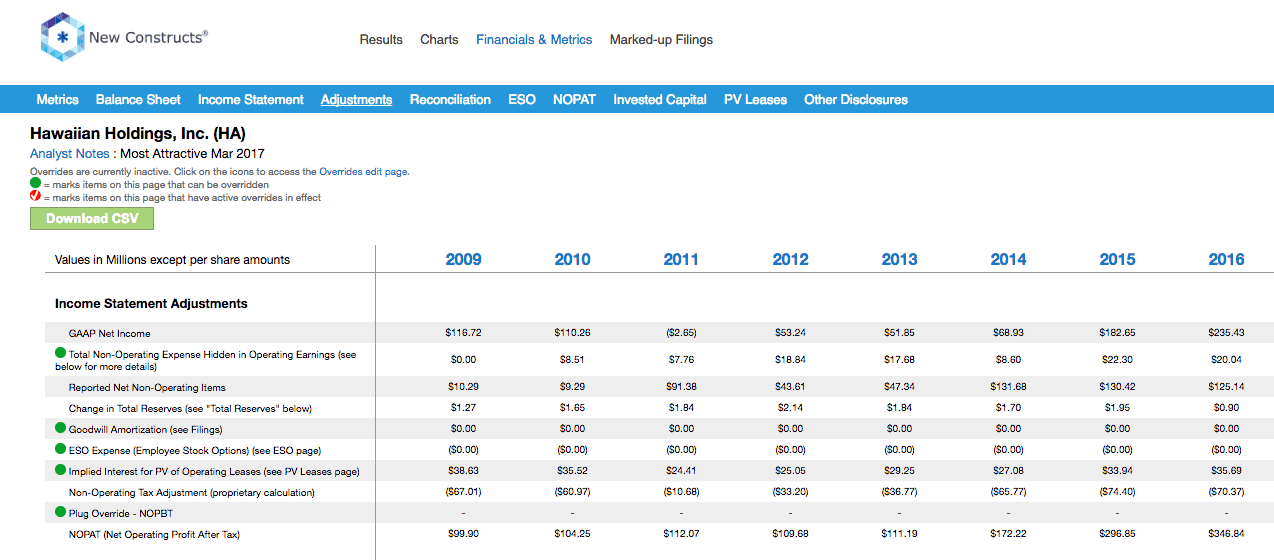Click GAAP Net Income 2016 value $235.43
This screenshot has height=560, width=1274.
(x=1226, y=333)
